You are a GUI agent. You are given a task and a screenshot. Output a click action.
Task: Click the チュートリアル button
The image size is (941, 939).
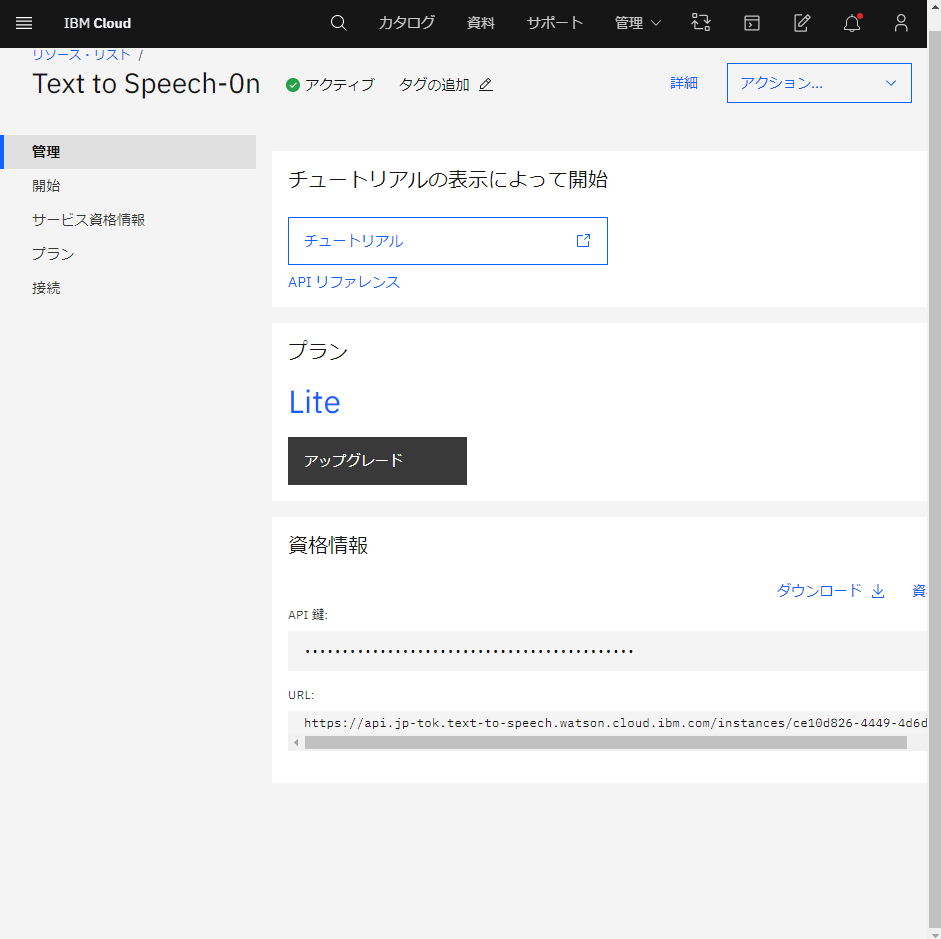(x=448, y=241)
